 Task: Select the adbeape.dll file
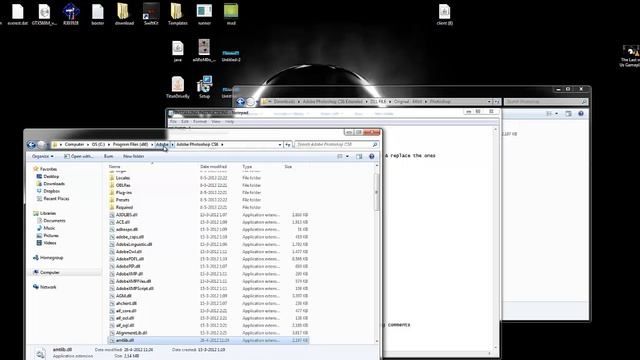127,229
